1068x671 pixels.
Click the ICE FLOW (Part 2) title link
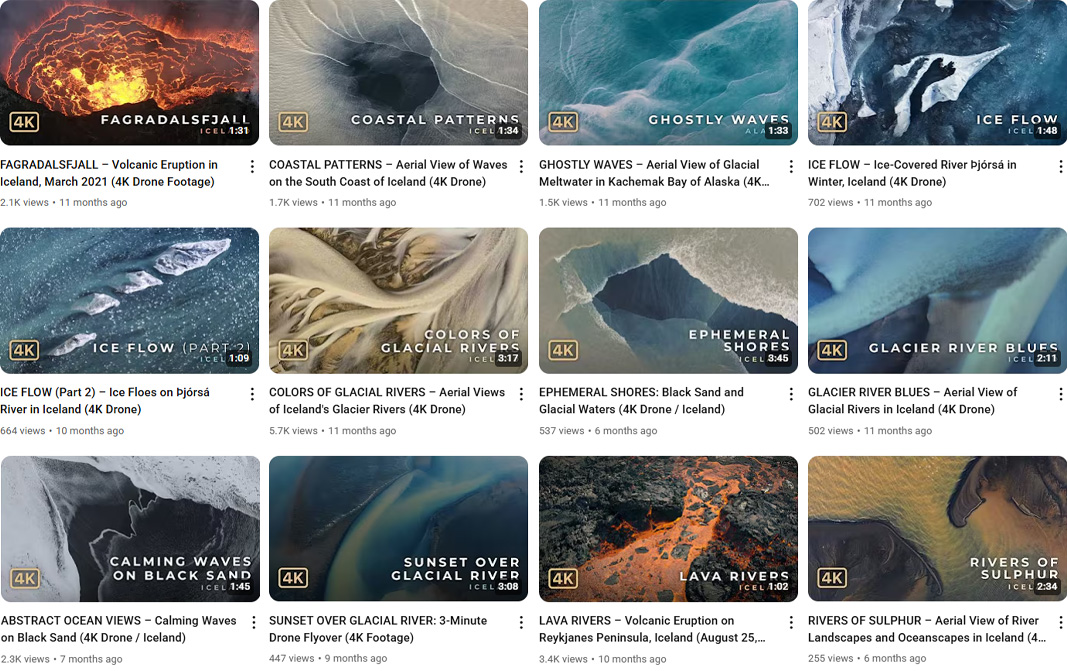110,400
